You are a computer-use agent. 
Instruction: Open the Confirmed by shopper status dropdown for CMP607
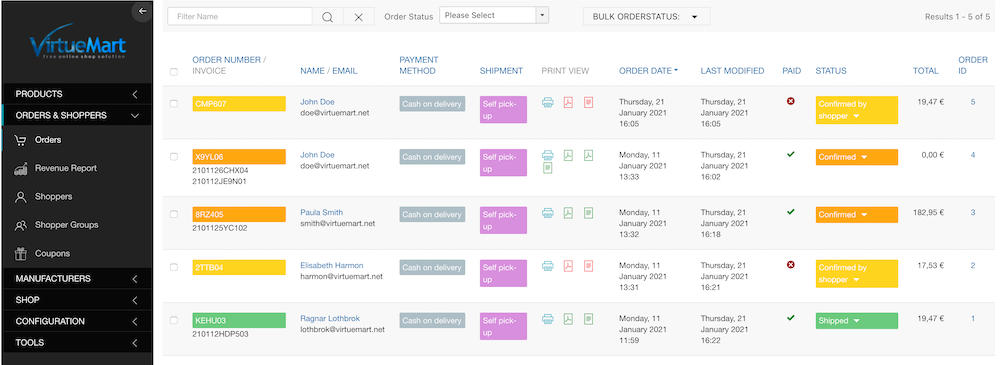click(x=857, y=110)
